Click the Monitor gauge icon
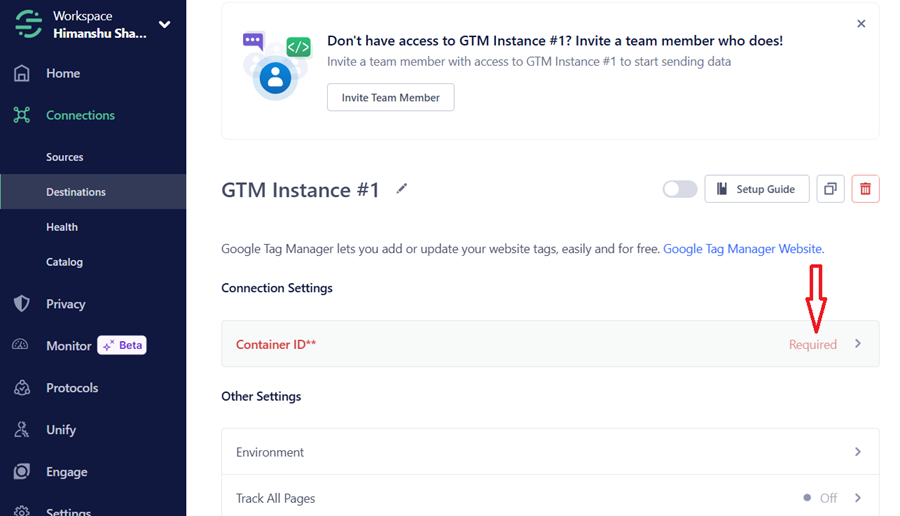The height and width of the screenshot is (516, 900). (20, 345)
